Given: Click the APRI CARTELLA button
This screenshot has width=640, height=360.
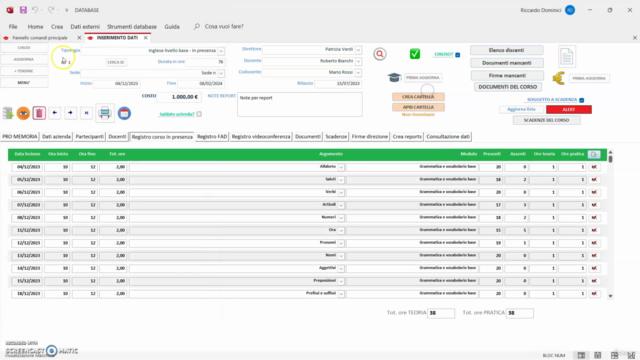Looking at the screenshot, I should (x=418, y=107).
